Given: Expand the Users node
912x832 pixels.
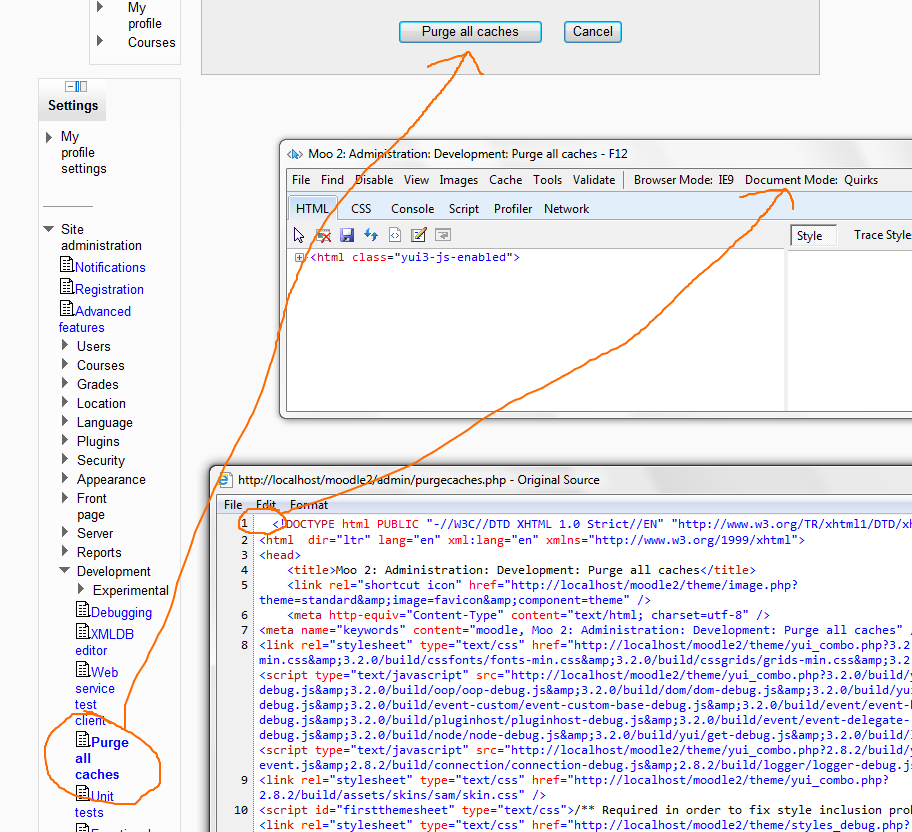Looking at the screenshot, I should [x=65, y=345].
